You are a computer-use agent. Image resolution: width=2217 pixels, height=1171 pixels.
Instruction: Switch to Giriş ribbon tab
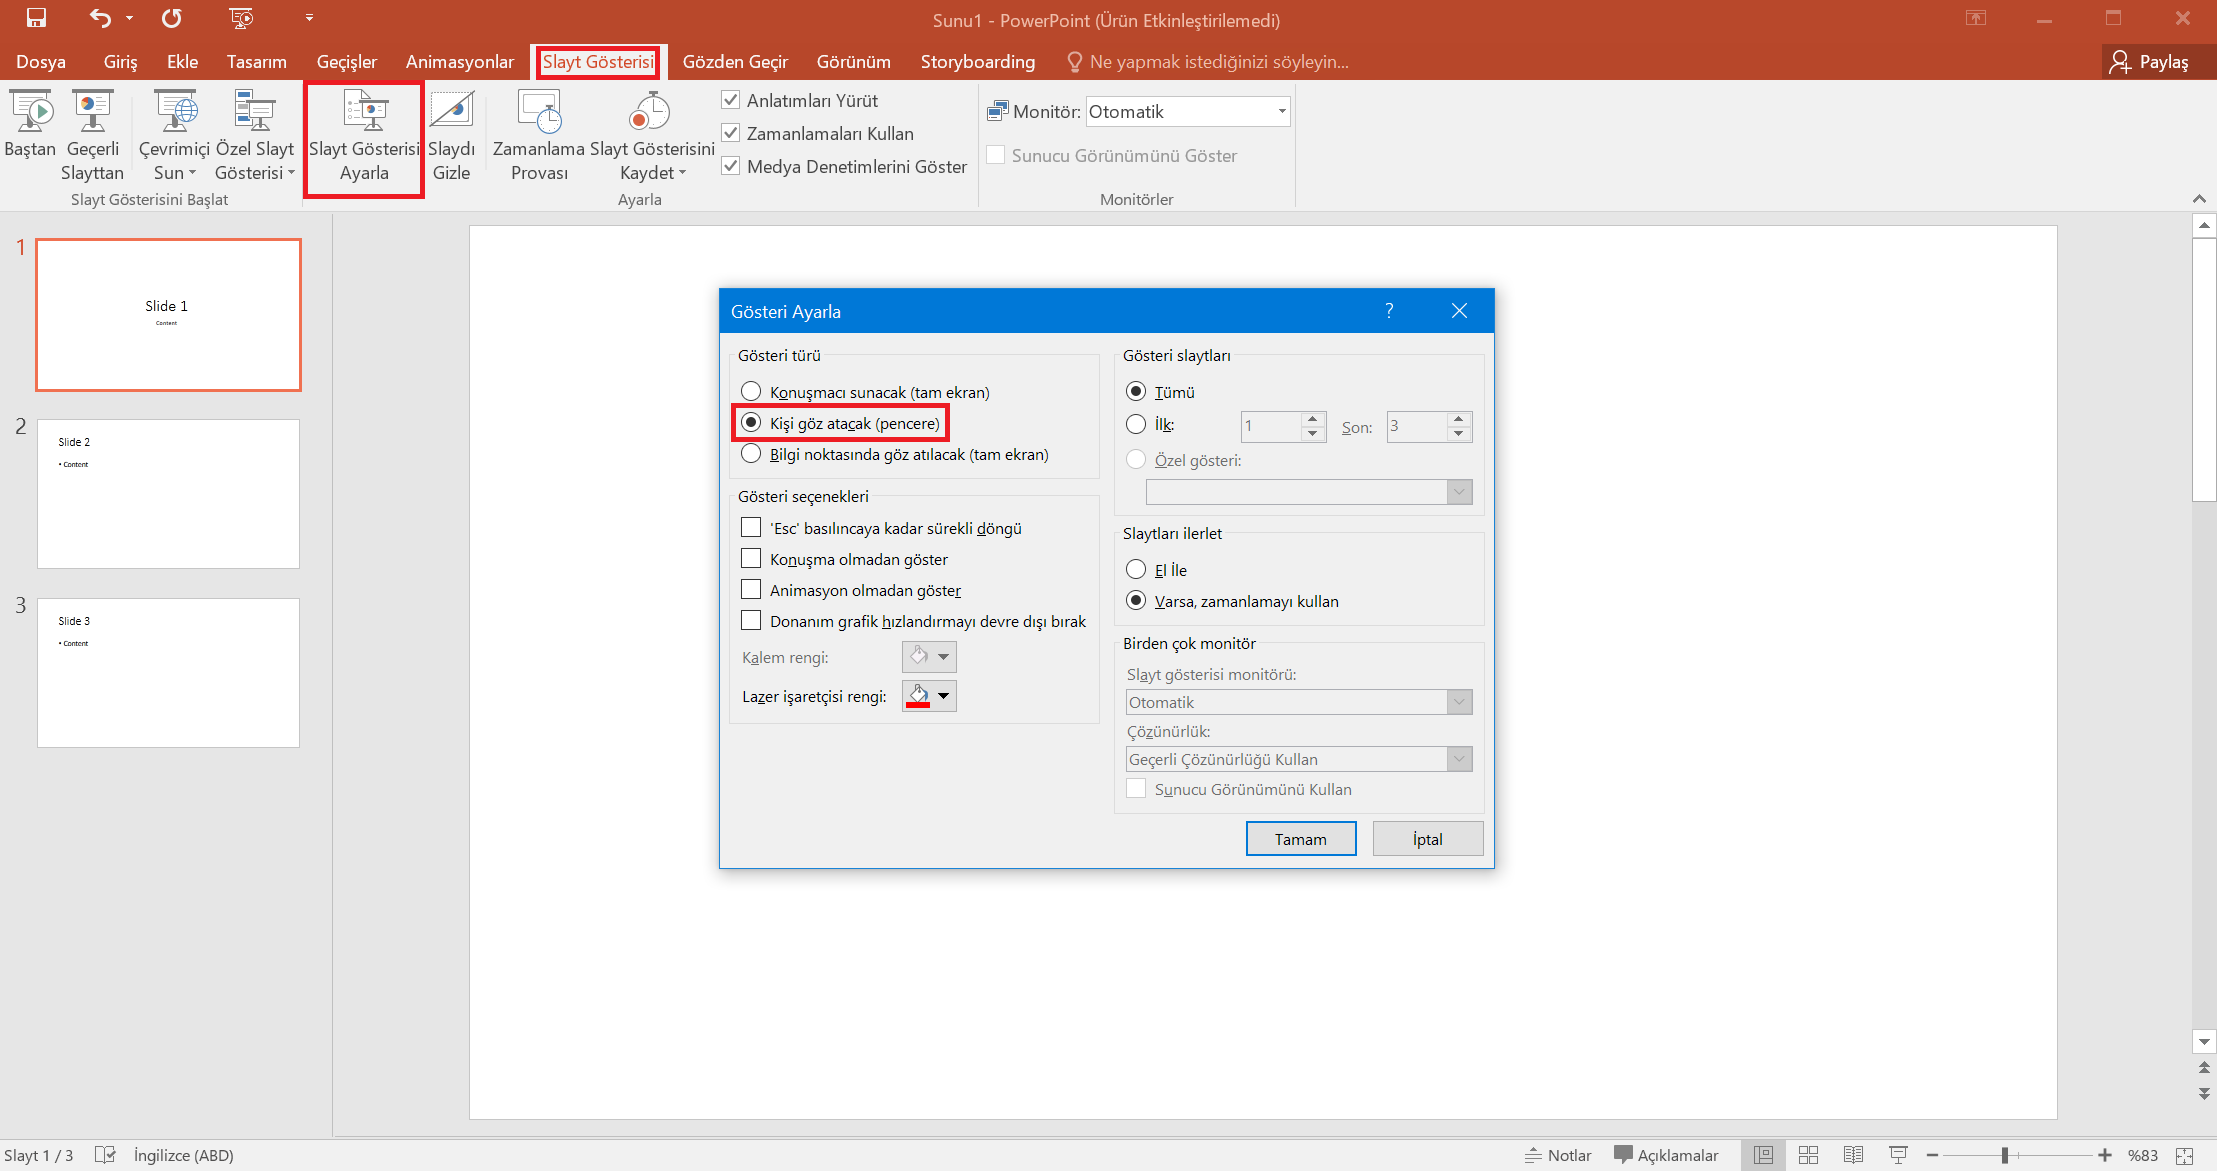point(120,62)
